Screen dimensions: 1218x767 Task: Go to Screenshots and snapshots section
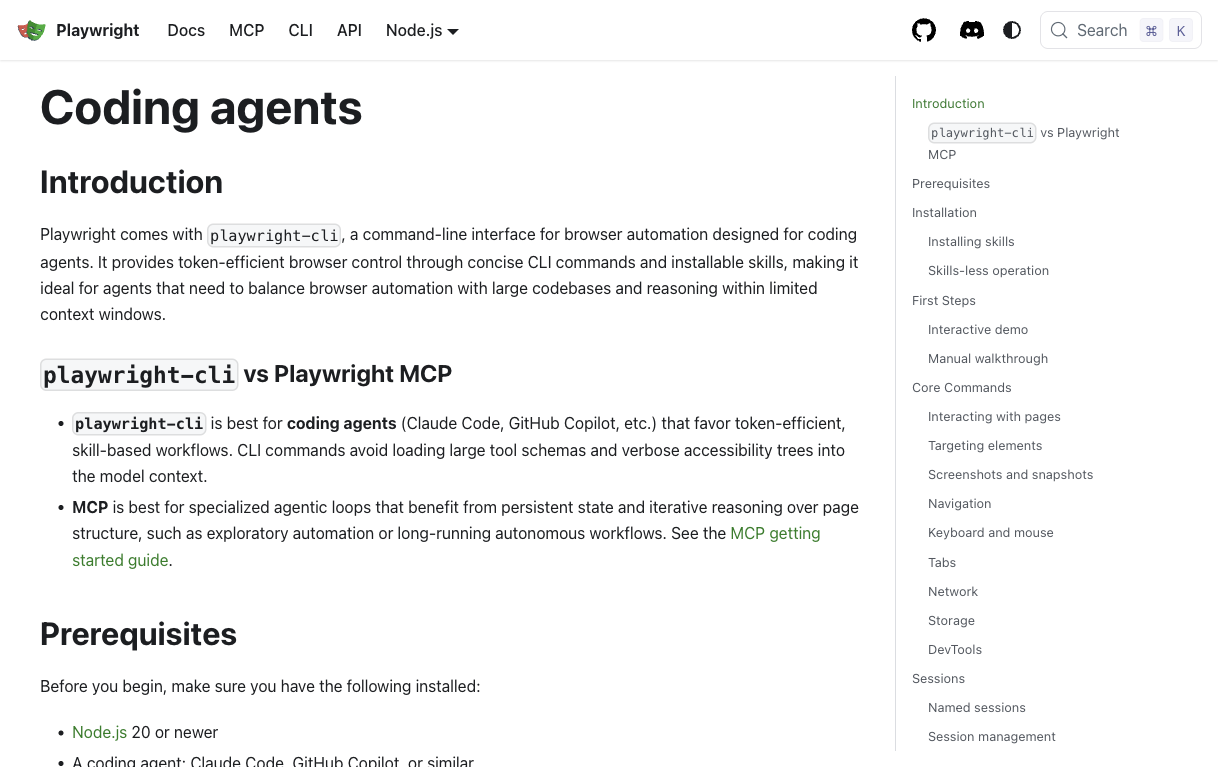point(1010,474)
